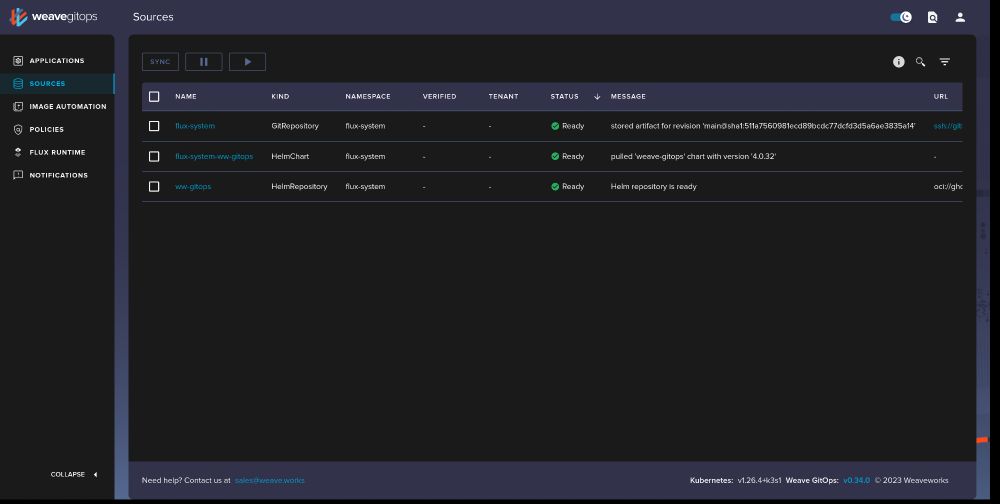Sort by Namespace column header

[x=368, y=96]
